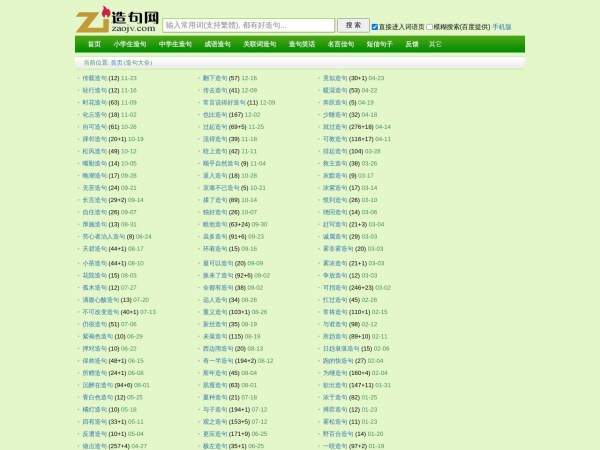This screenshot has width=600, height=450.
Task: Open the 化云造句 entry
Action: pyautogui.click(x=94, y=115)
